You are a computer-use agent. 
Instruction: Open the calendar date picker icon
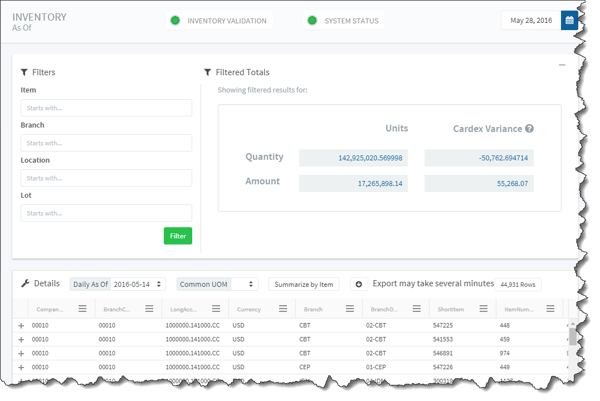tap(568, 19)
